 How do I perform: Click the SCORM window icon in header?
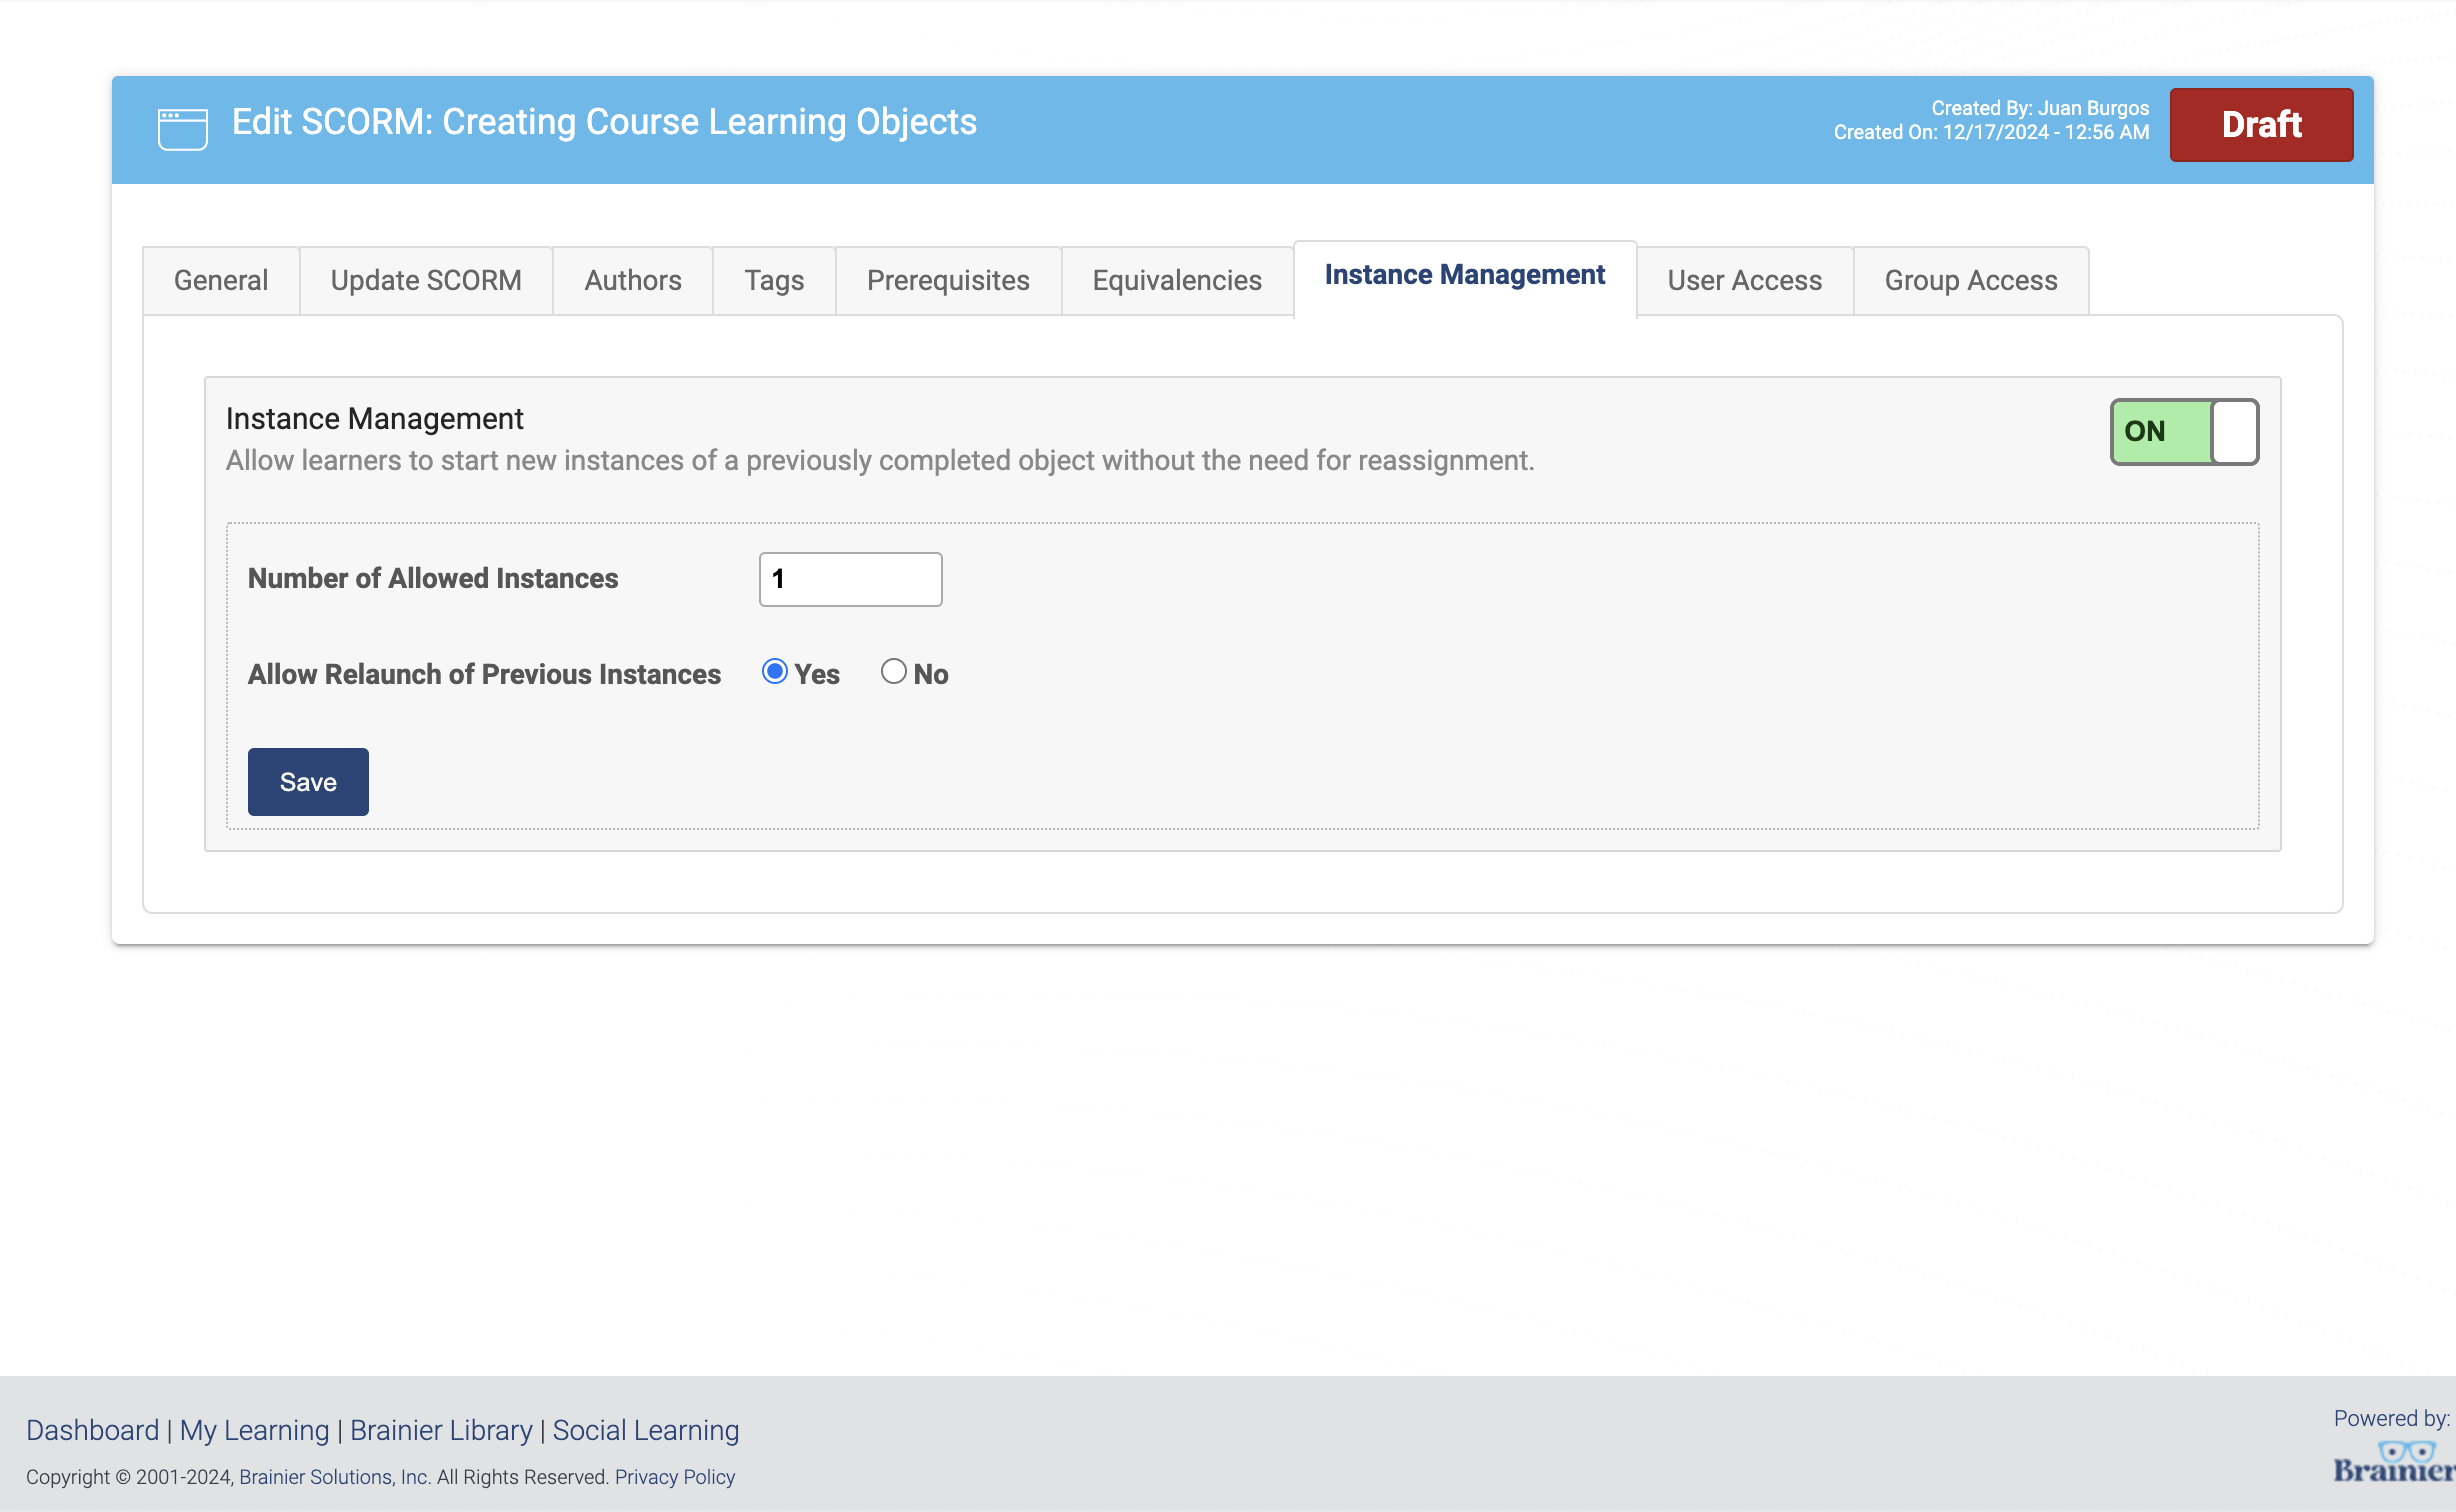pyautogui.click(x=182, y=129)
